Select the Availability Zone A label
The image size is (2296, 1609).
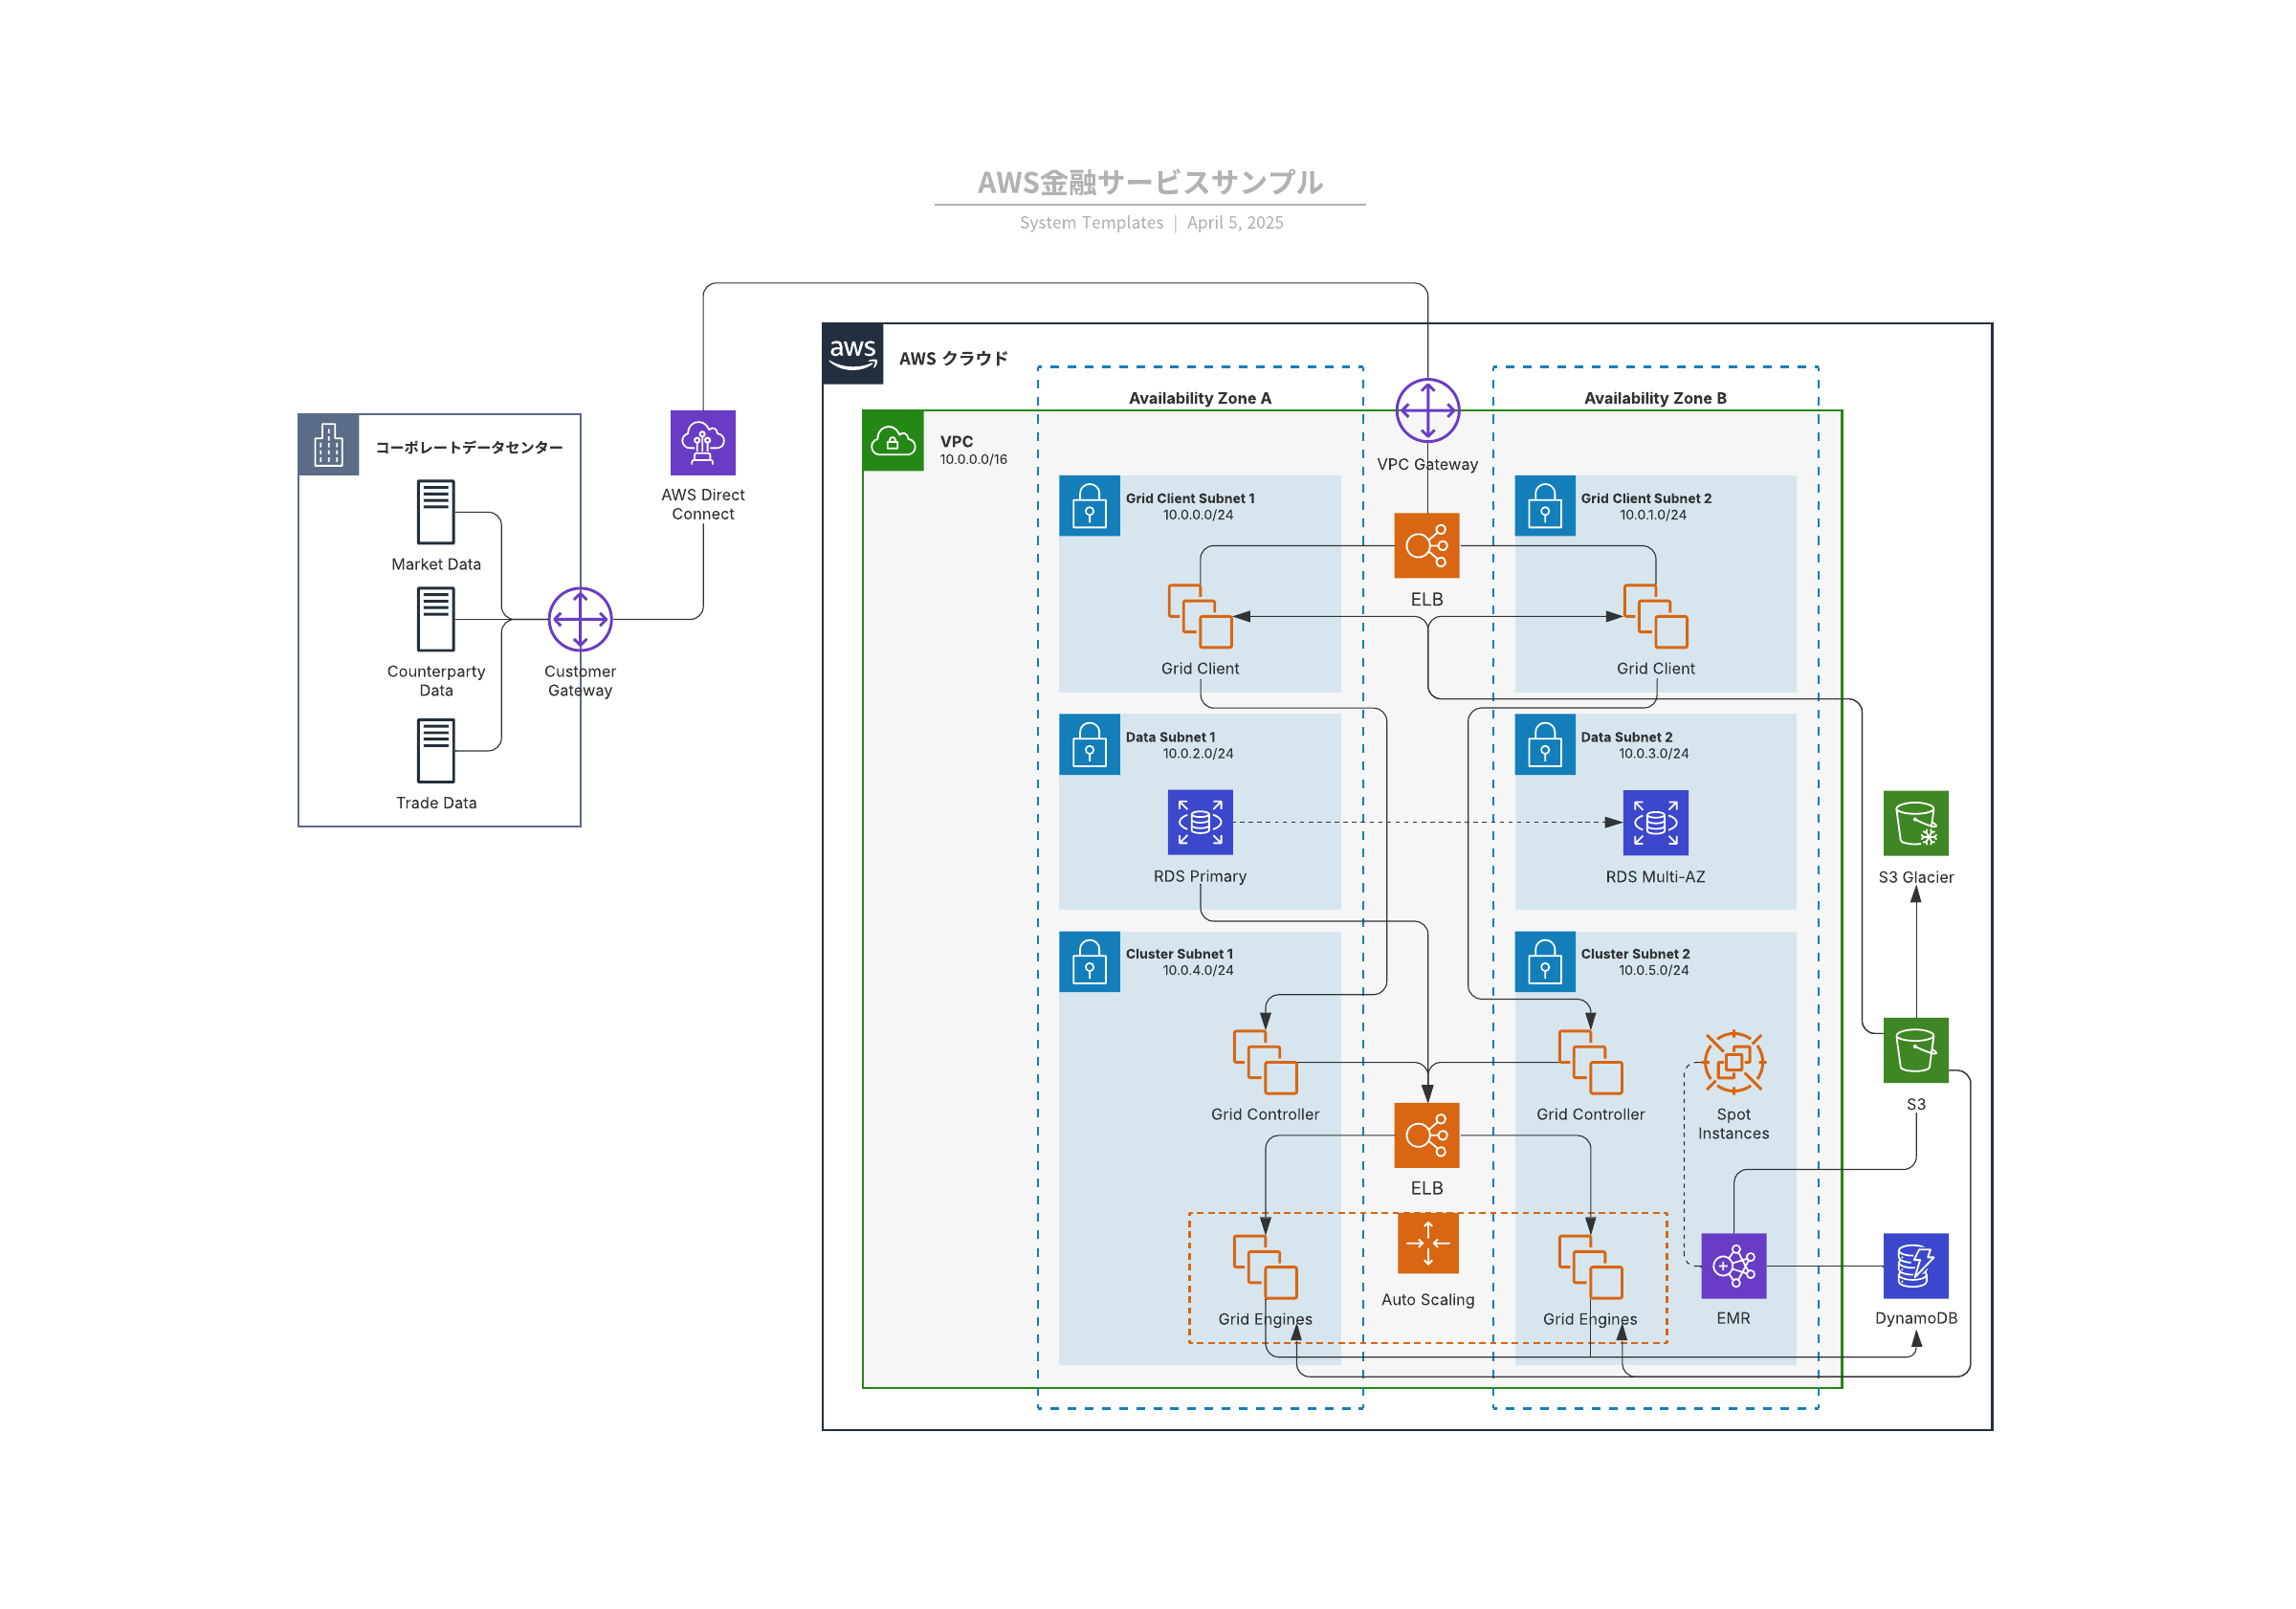1200,398
